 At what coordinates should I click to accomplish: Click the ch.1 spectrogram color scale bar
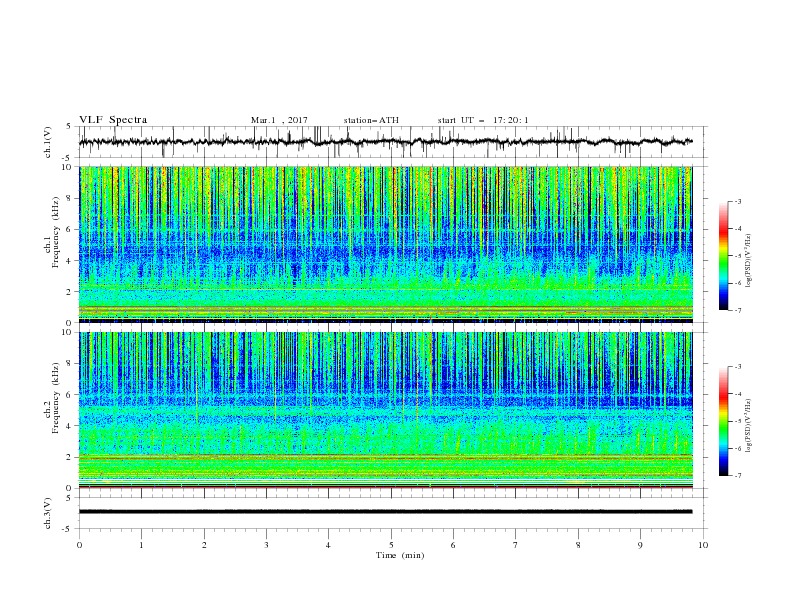pyautogui.click(x=723, y=256)
